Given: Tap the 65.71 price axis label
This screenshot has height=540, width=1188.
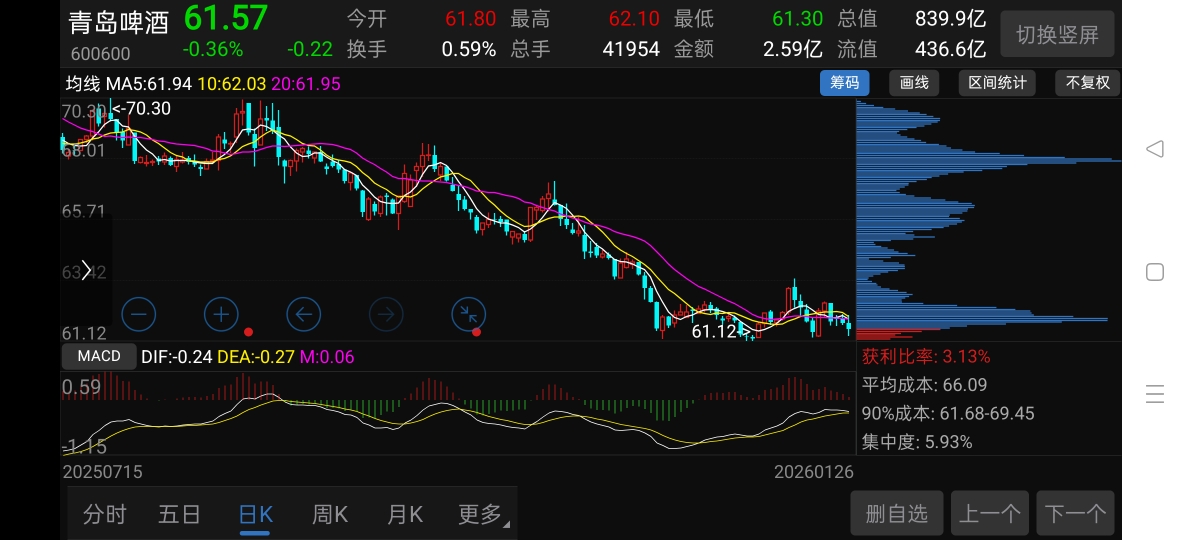Looking at the screenshot, I should (x=83, y=211).
